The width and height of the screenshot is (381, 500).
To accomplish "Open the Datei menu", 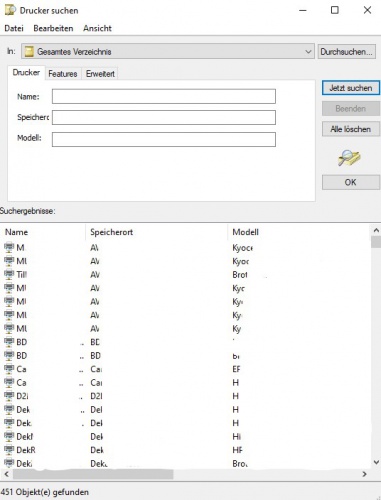I will point(14,28).
